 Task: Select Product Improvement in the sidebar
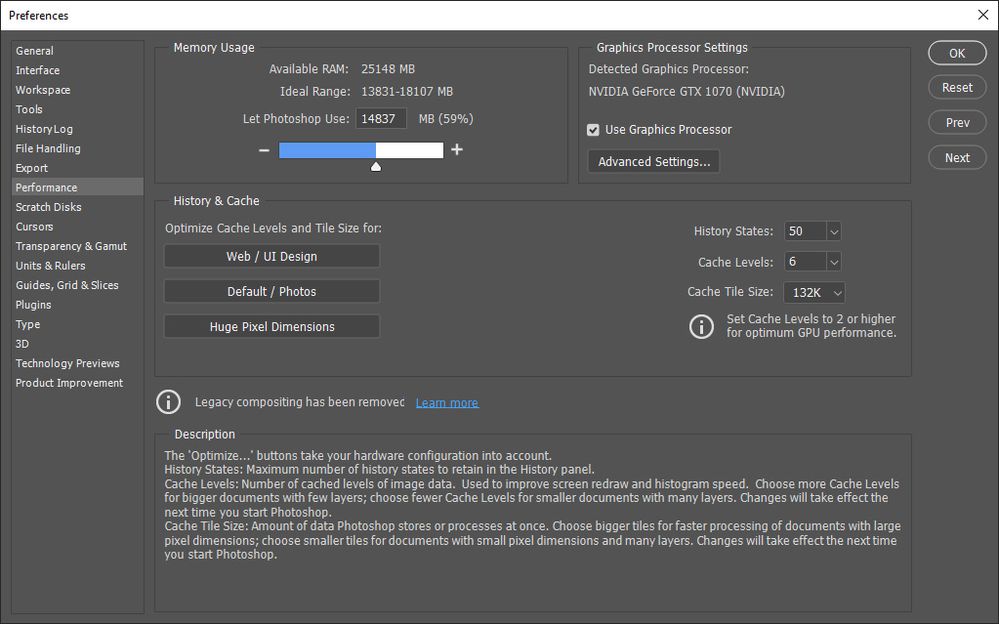click(77, 383)
